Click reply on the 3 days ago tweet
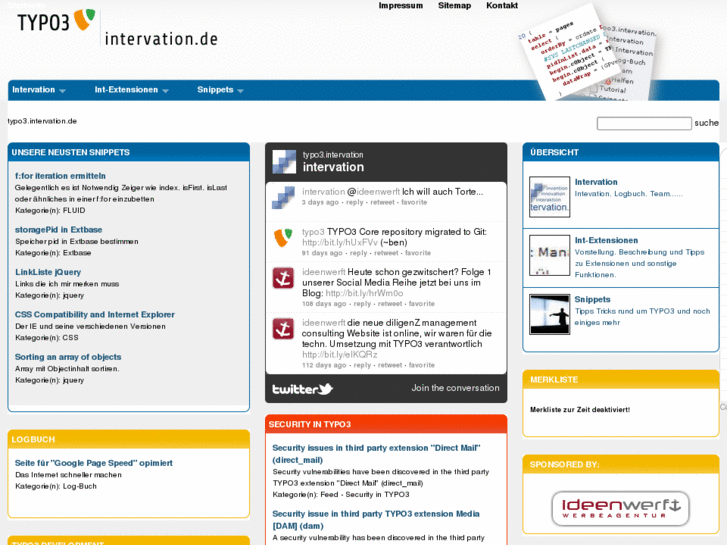 [x=355, y=202]
